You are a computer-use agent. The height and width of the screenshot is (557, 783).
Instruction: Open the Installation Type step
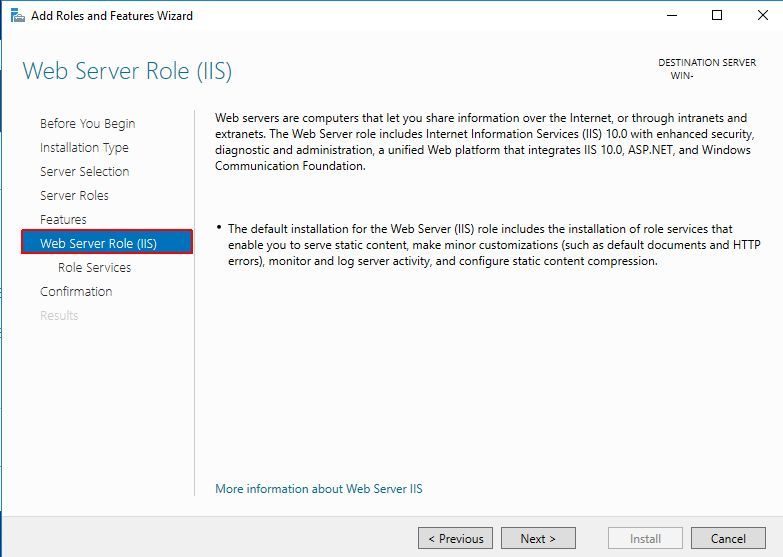[x=84, y=148]
